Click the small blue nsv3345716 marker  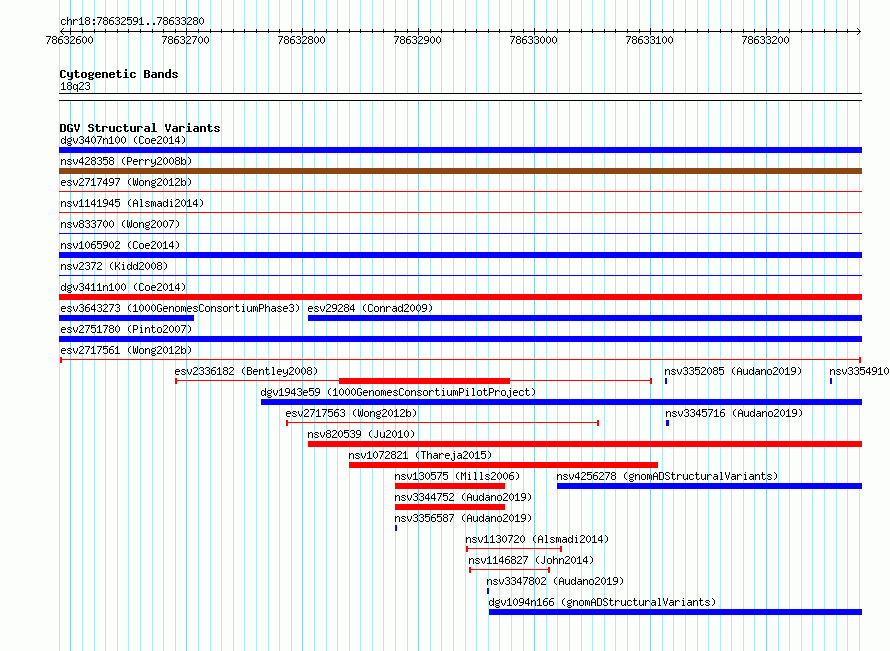(668, 423)
